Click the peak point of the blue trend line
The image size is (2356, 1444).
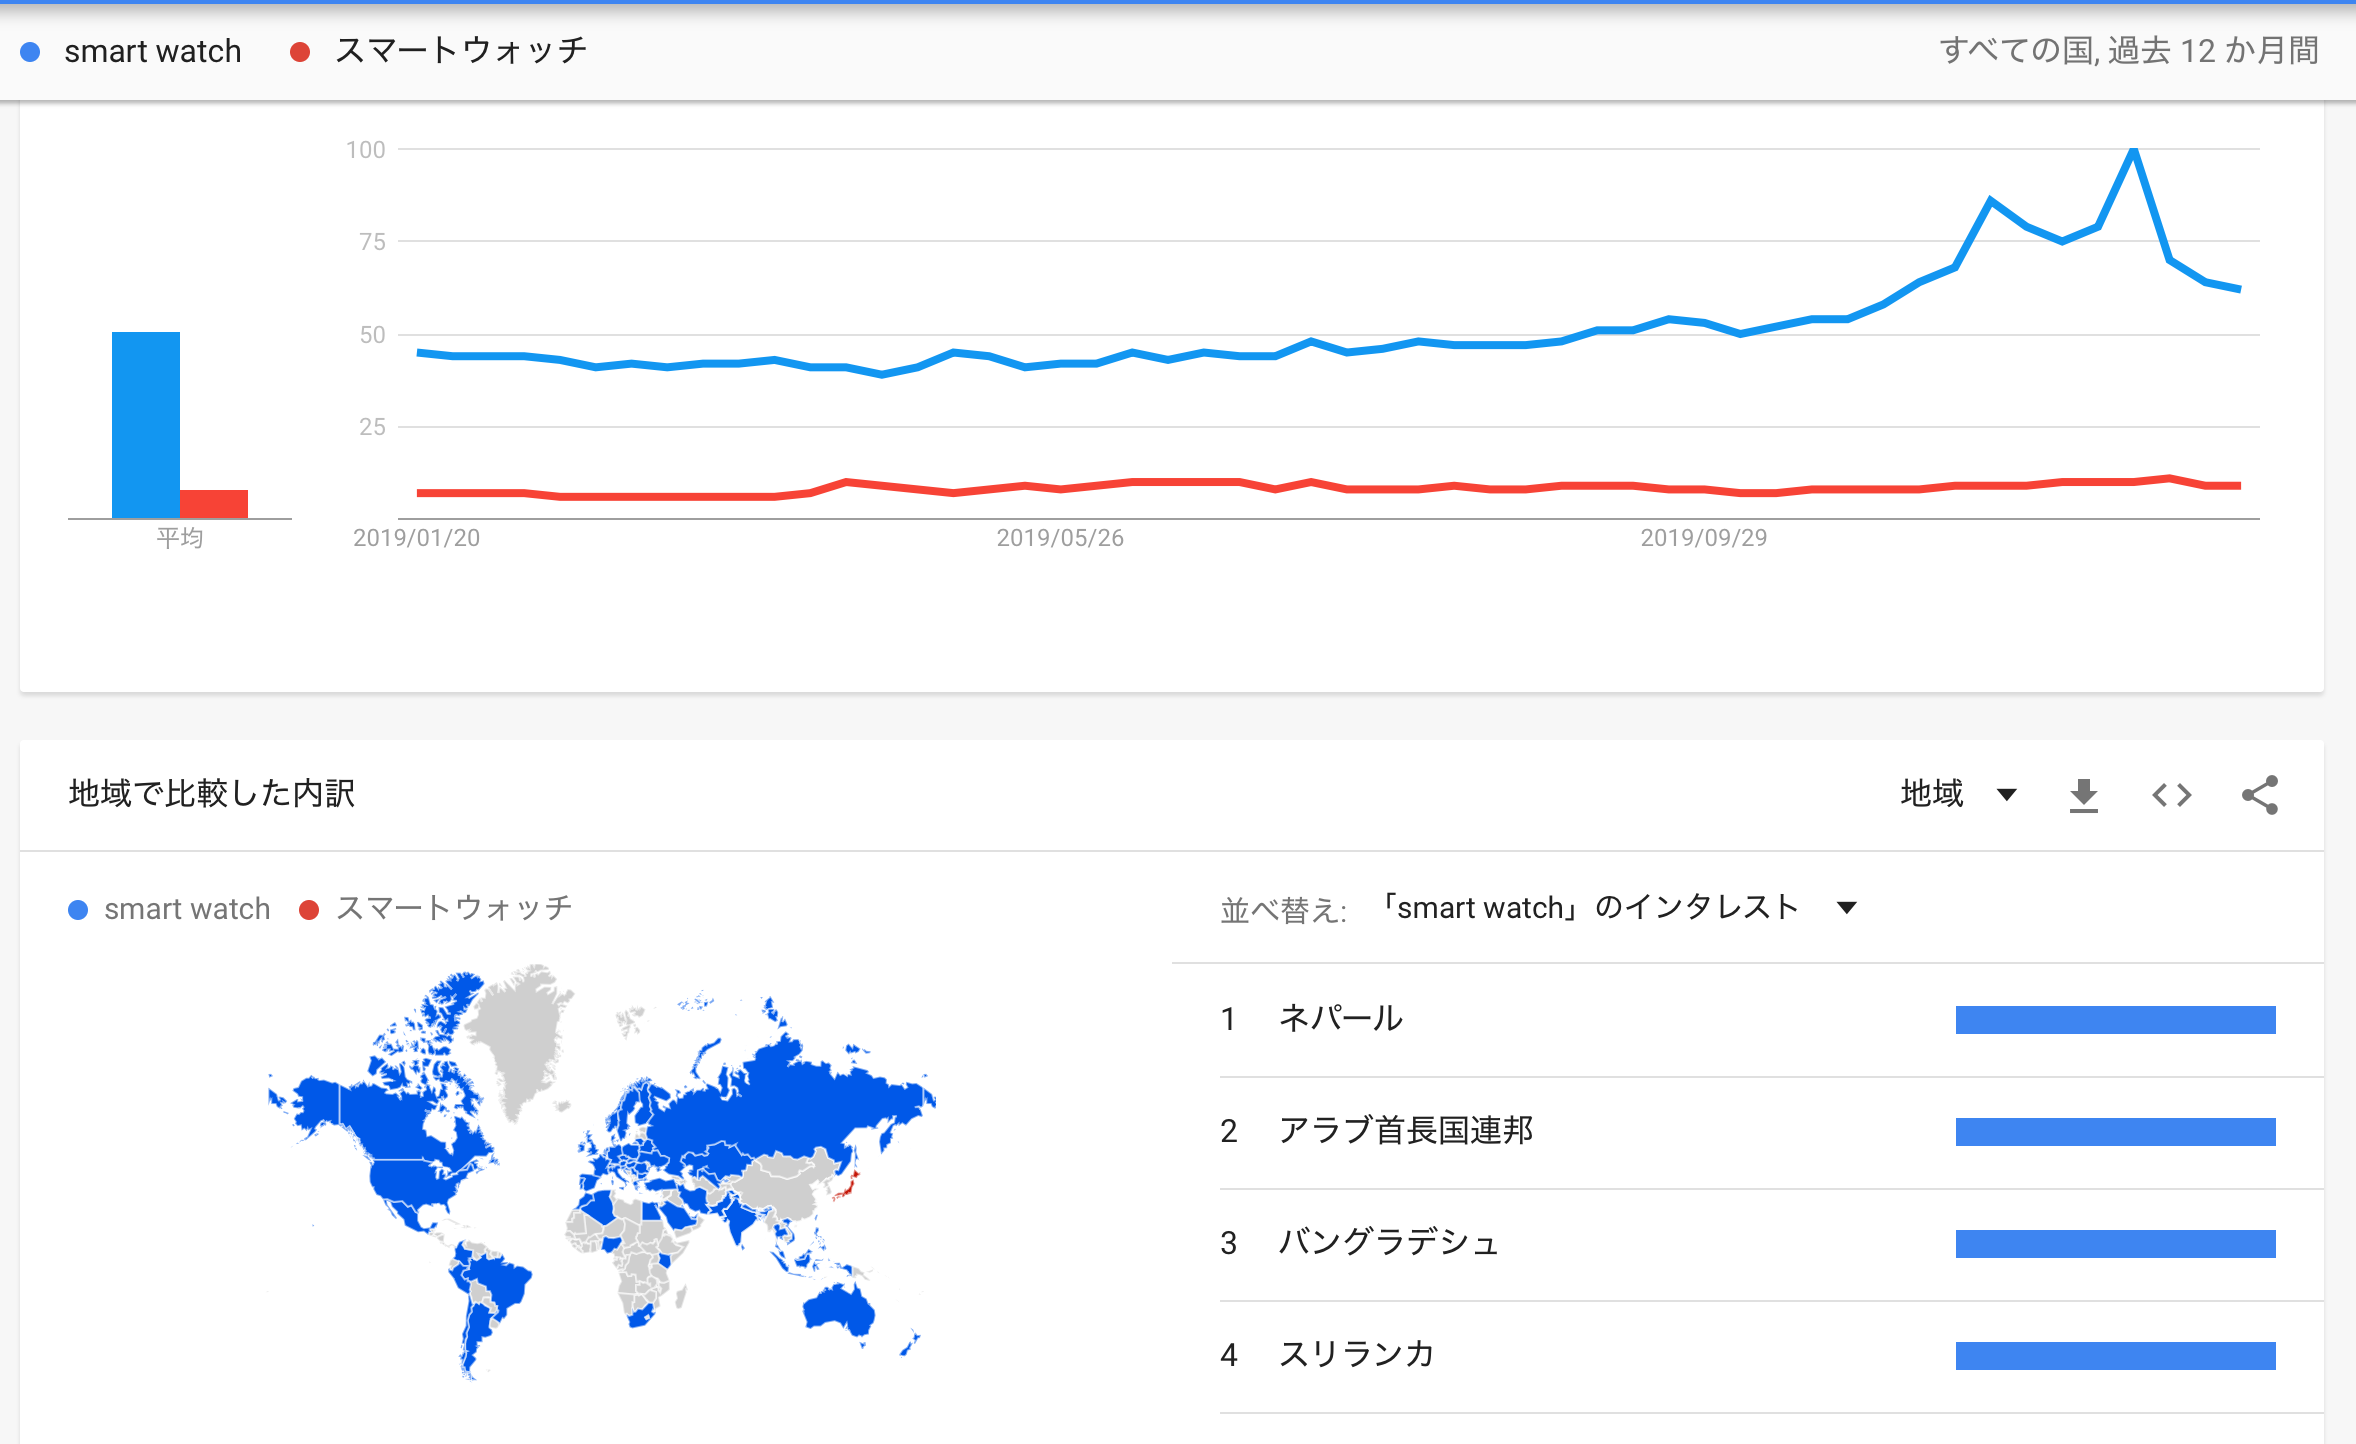[2133, 150]
